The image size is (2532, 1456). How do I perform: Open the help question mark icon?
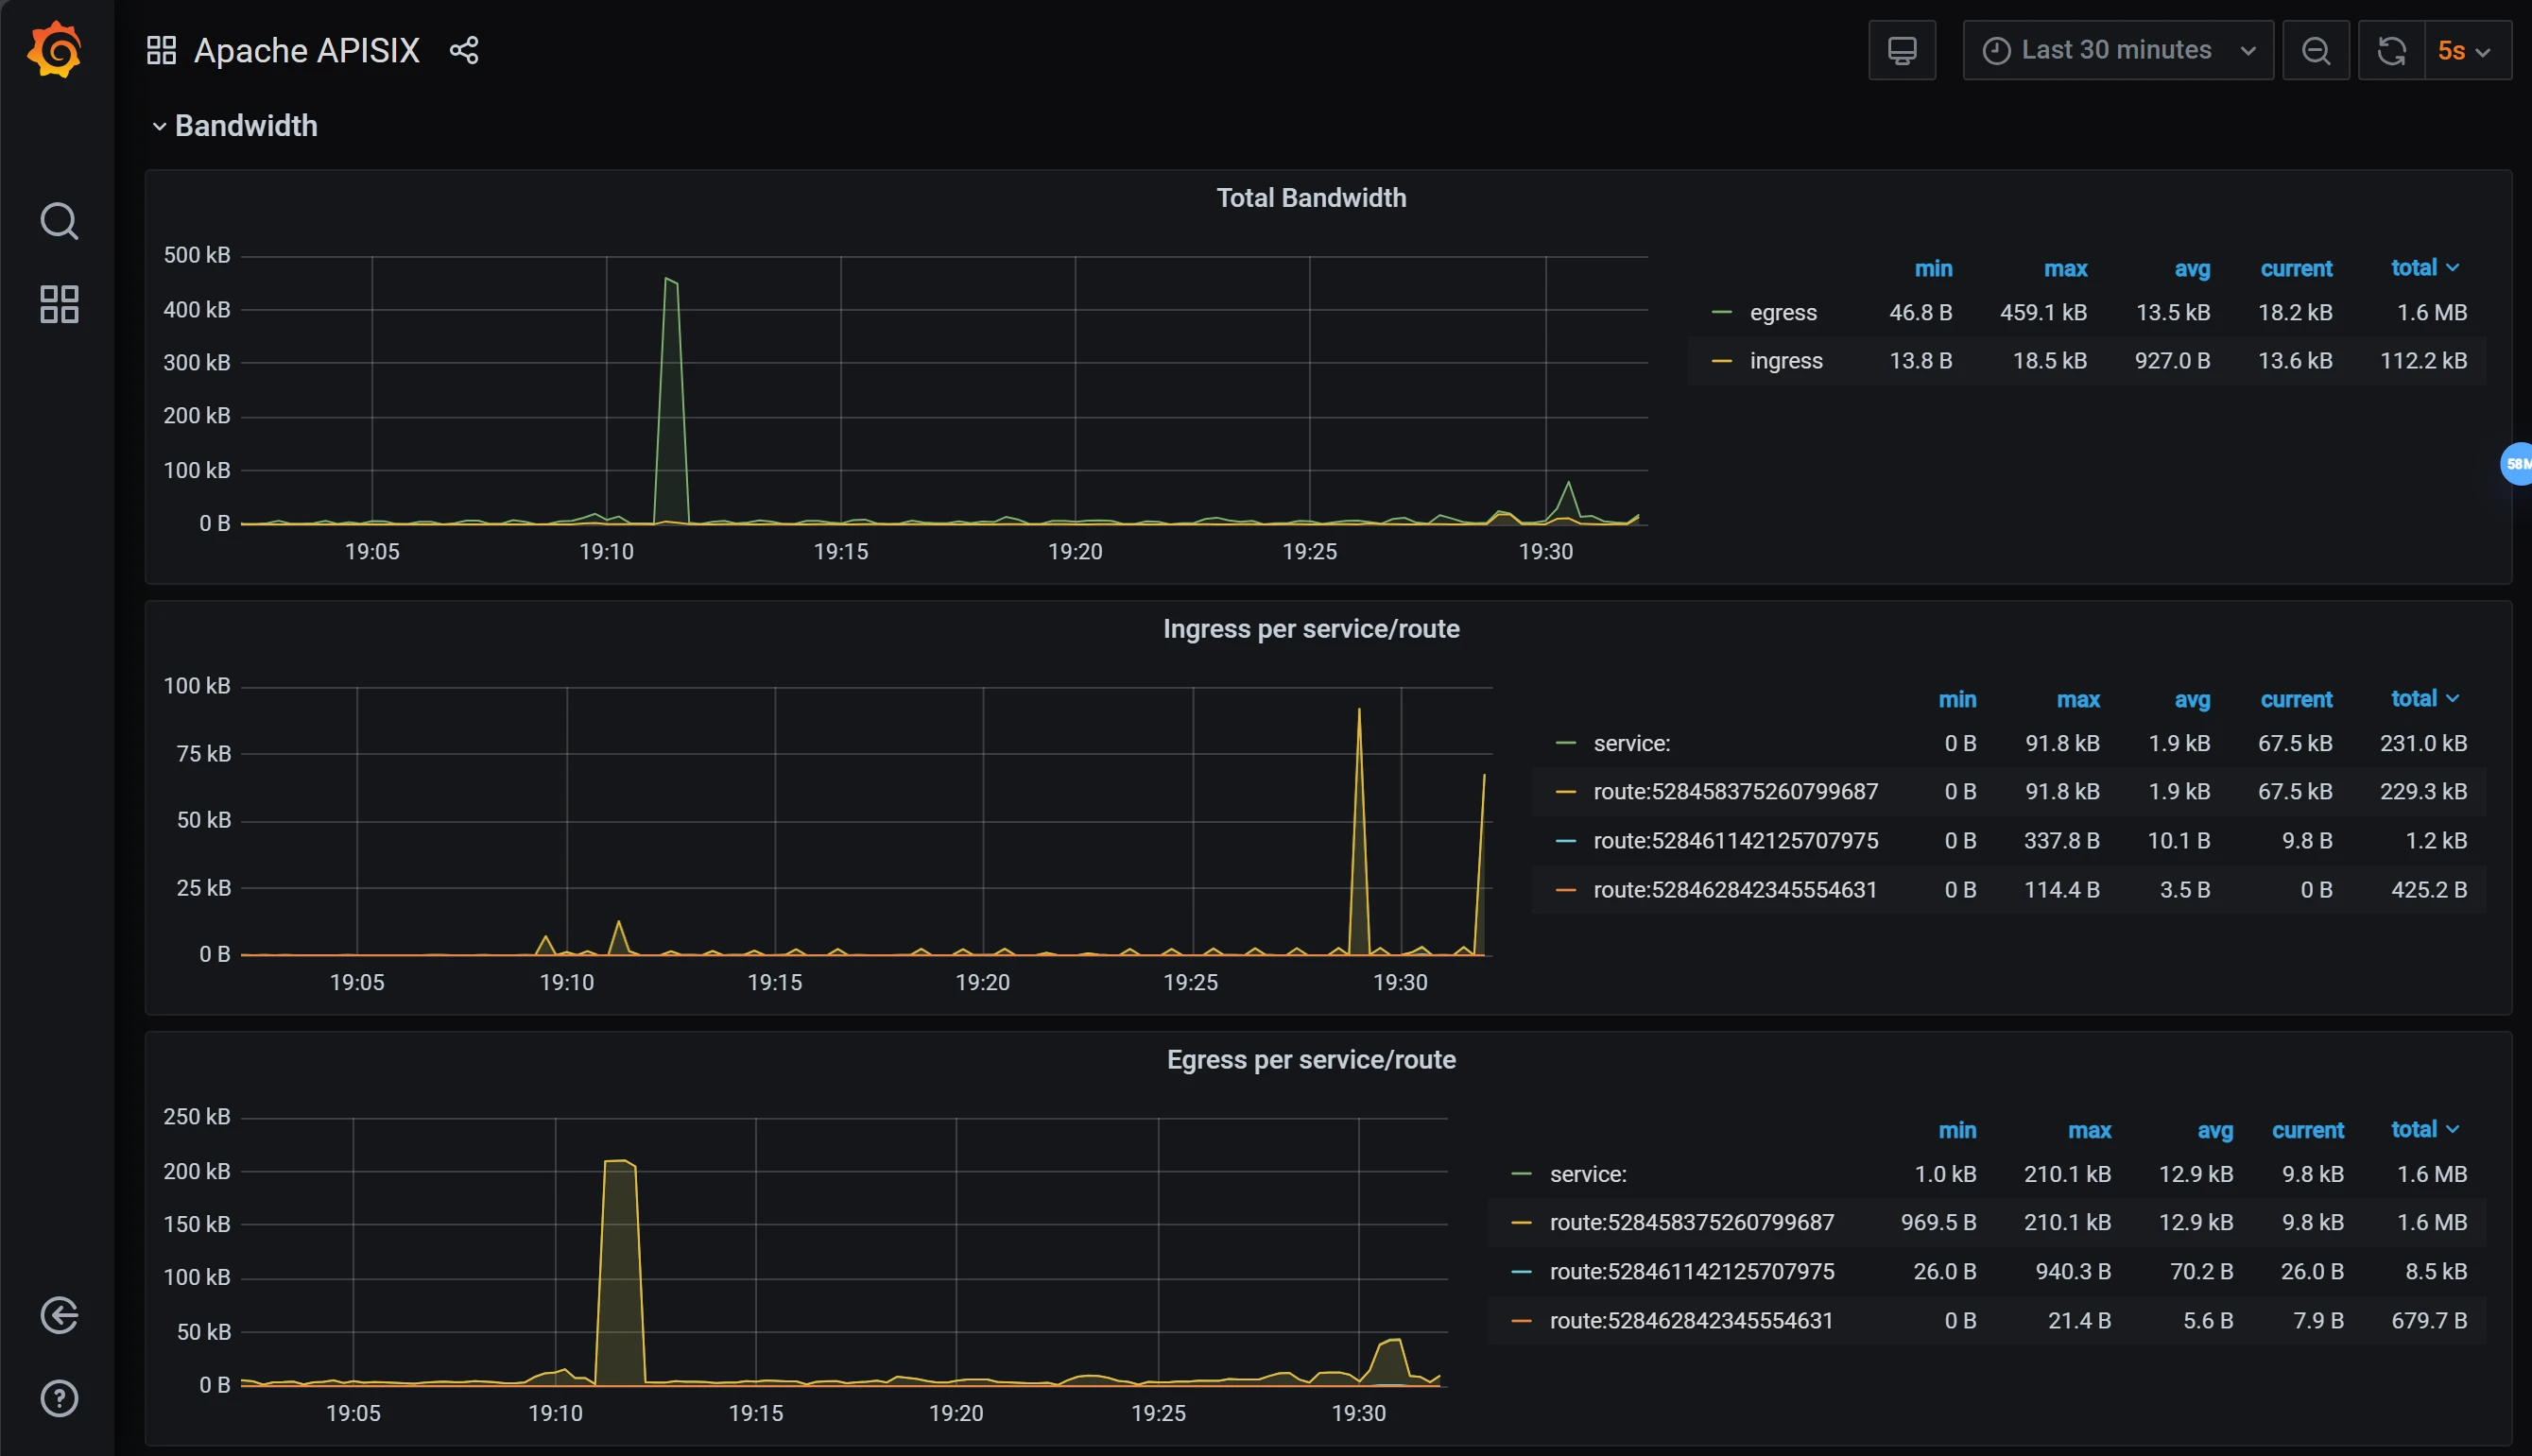(x=59, y=1398)
